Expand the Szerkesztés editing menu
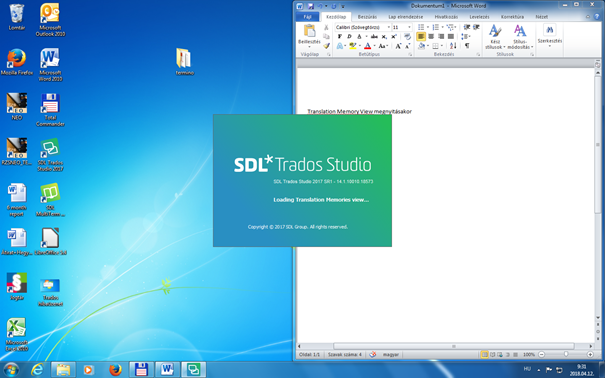The height and width of the screenshot is (378, 605). click(549, 35)
